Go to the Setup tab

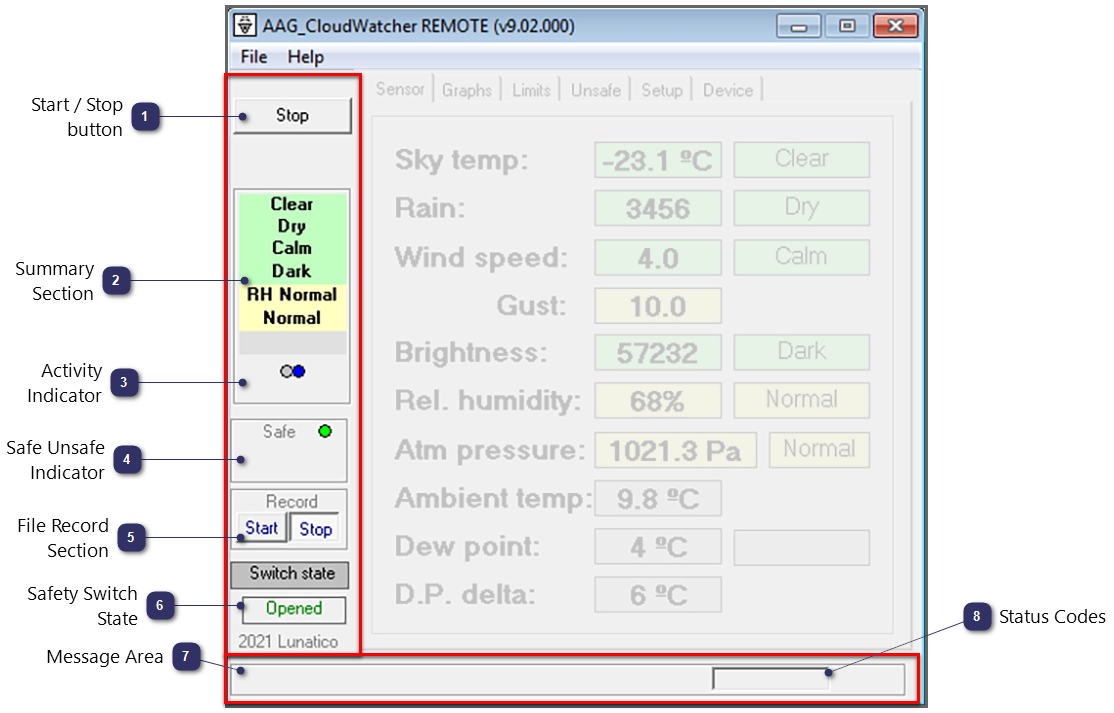661,90
